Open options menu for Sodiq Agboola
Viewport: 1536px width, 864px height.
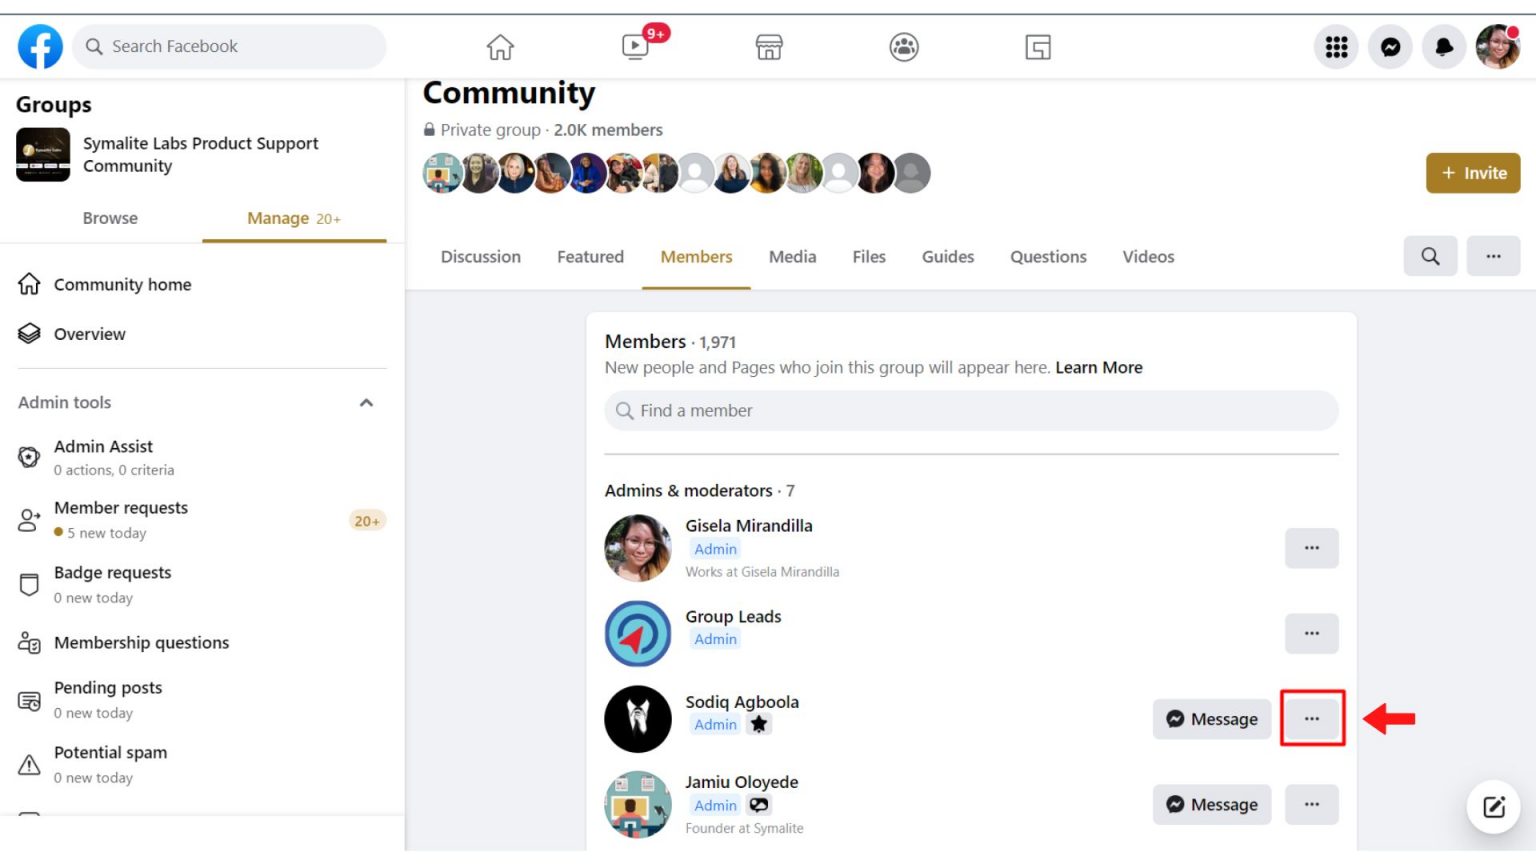[x=1311, y=718]
